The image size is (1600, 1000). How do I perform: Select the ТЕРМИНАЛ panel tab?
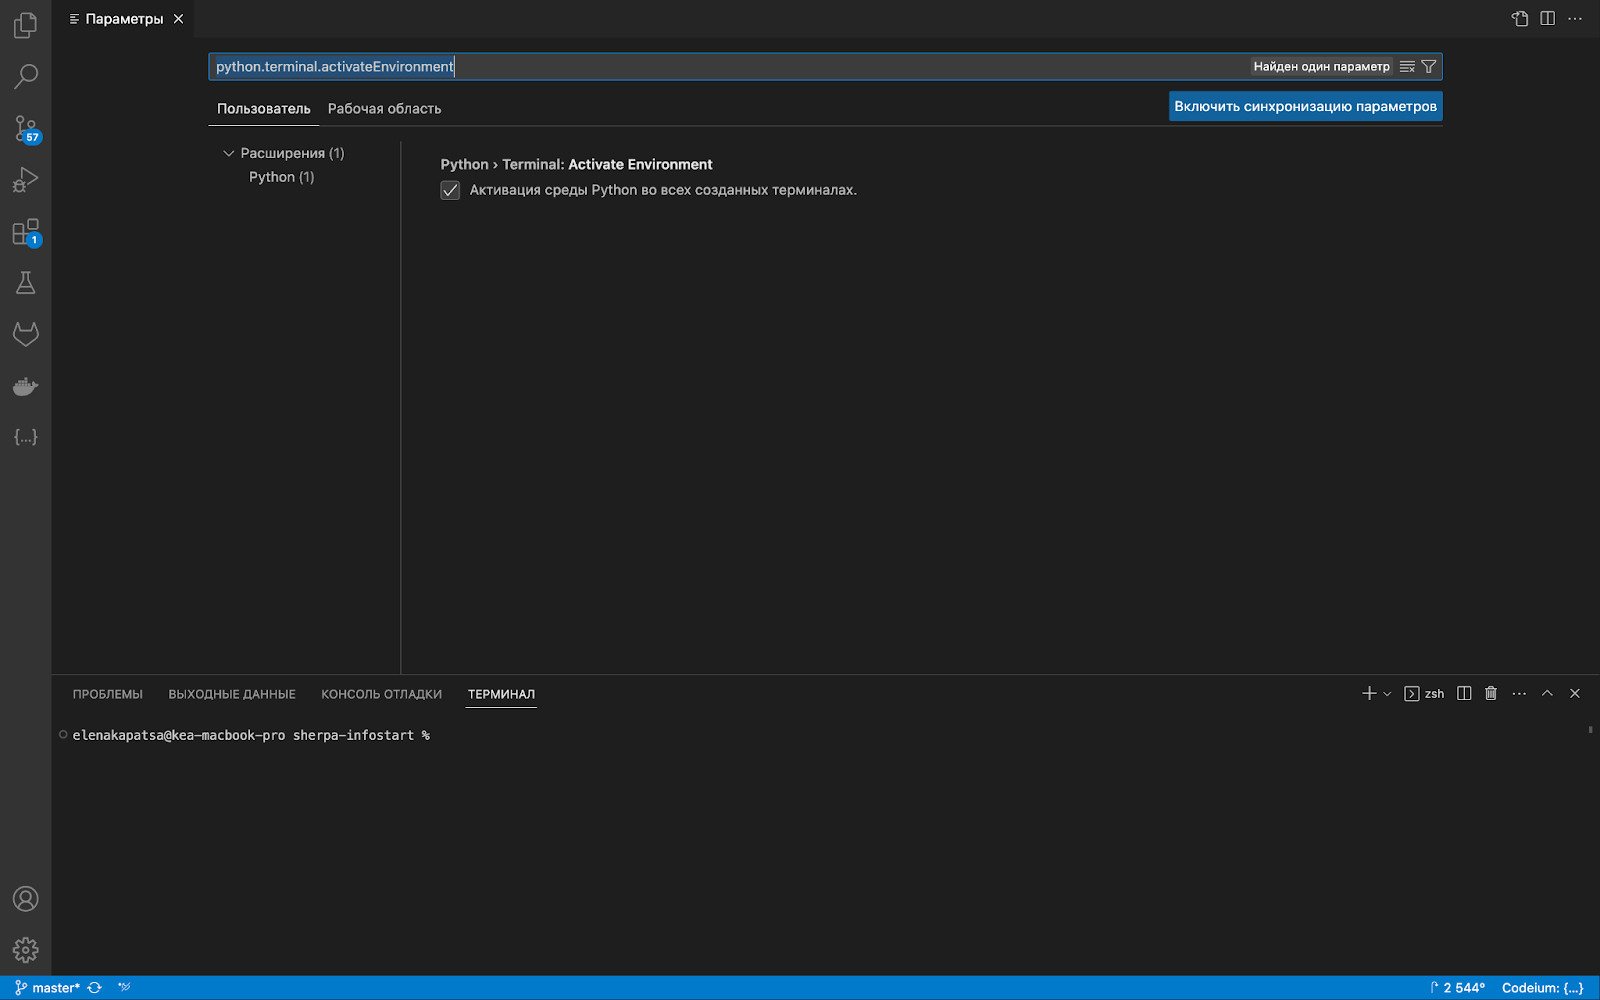[x=501, y=694]
